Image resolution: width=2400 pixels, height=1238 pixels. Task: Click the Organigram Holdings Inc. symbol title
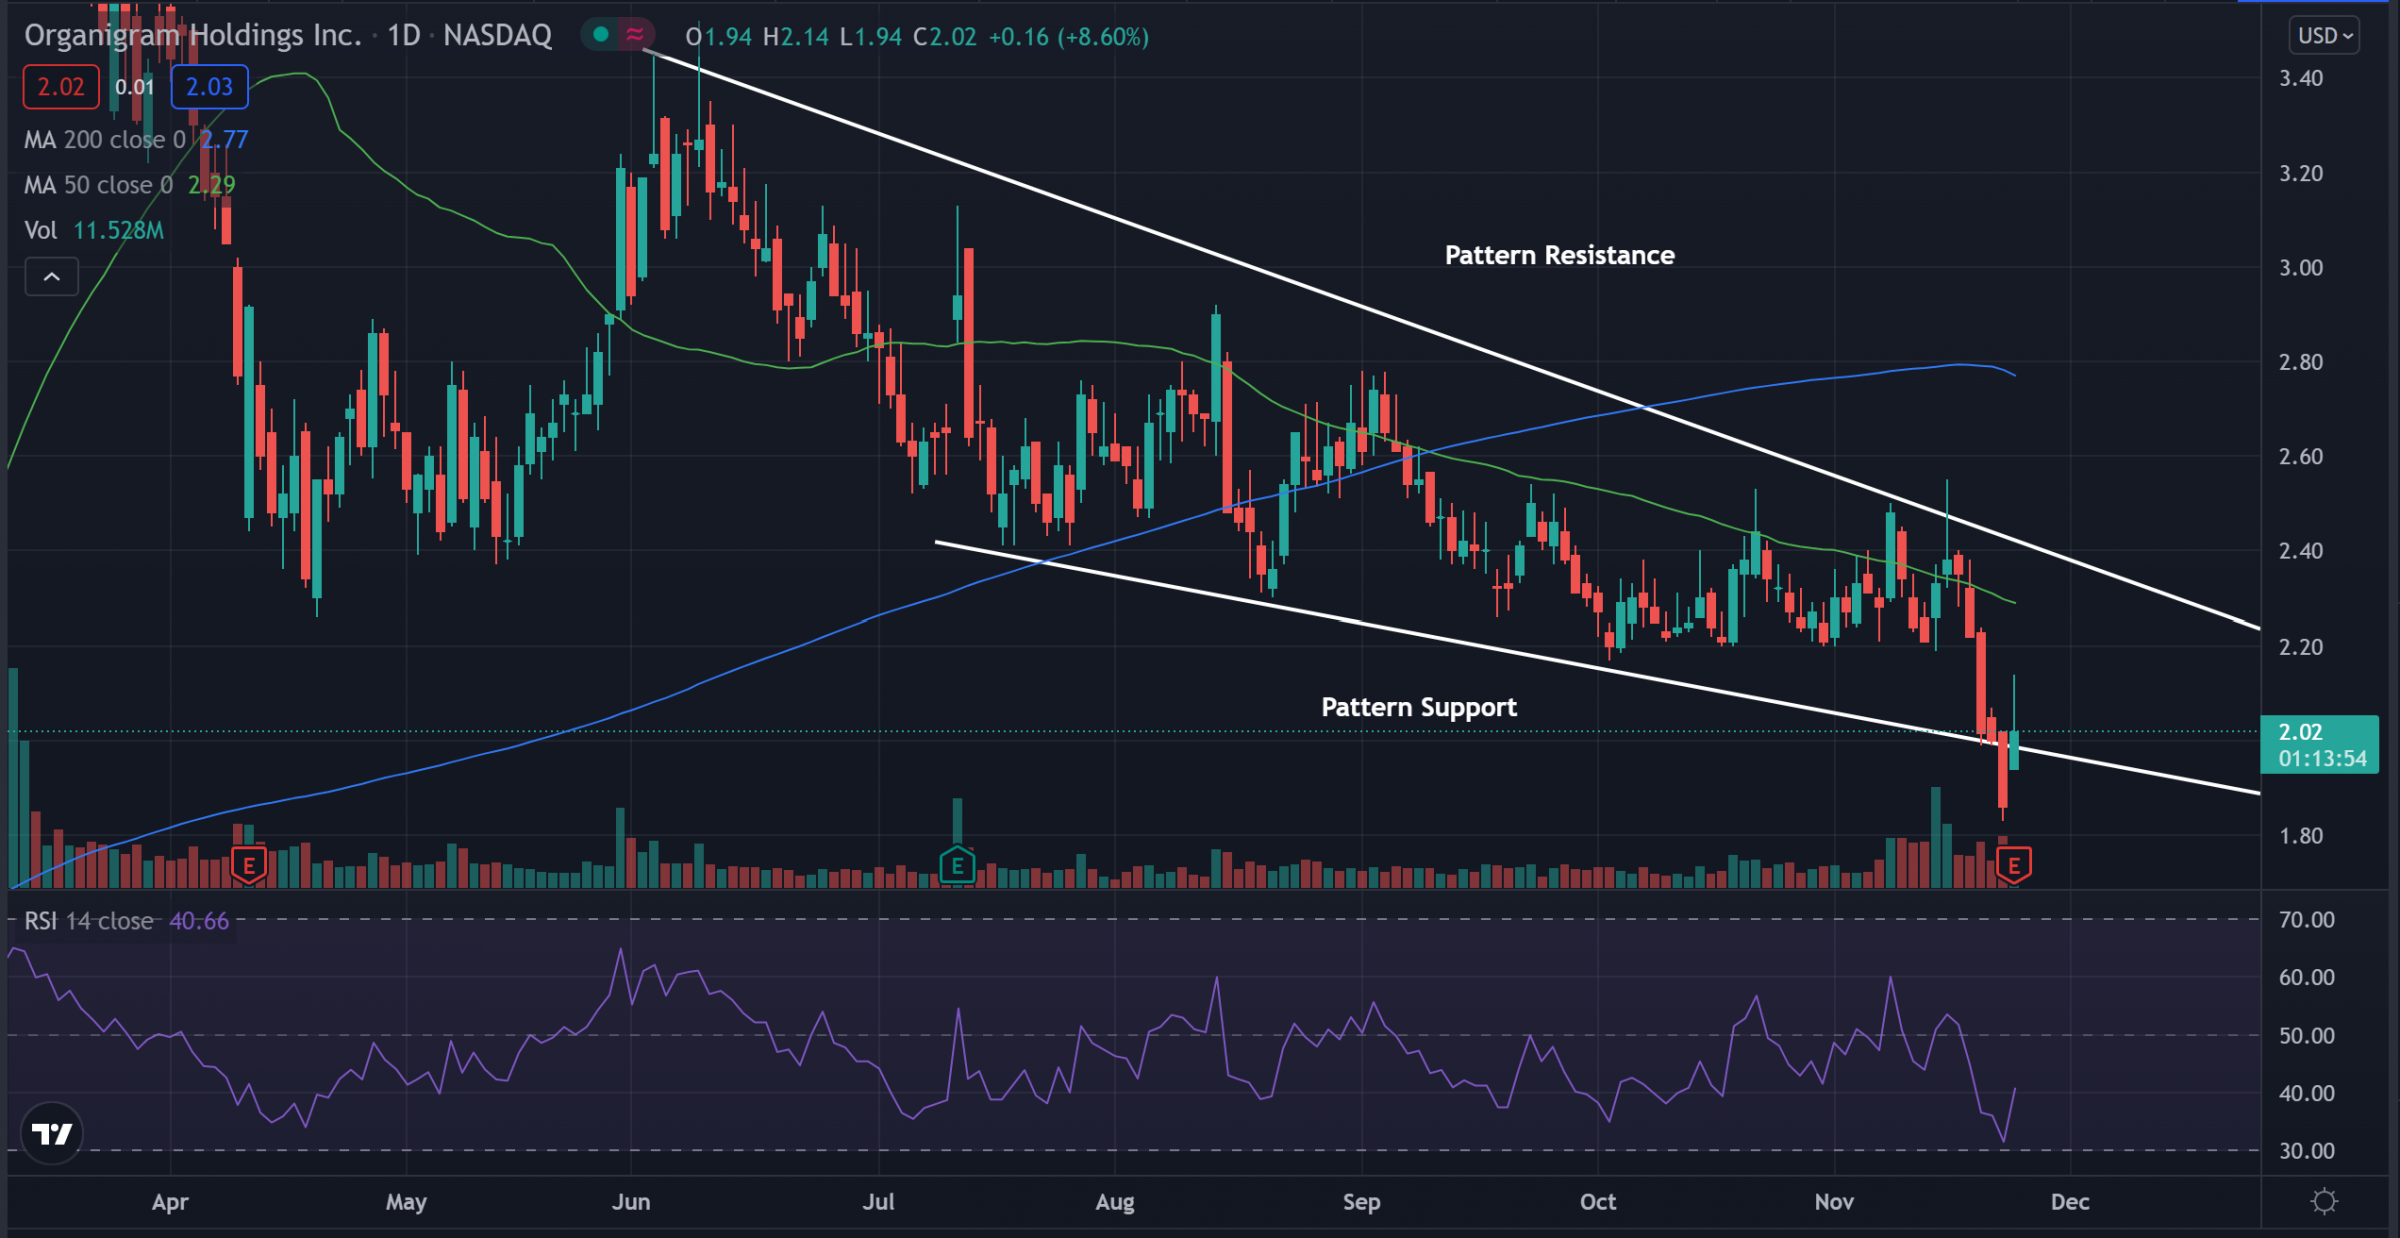(x=192, y=36)
